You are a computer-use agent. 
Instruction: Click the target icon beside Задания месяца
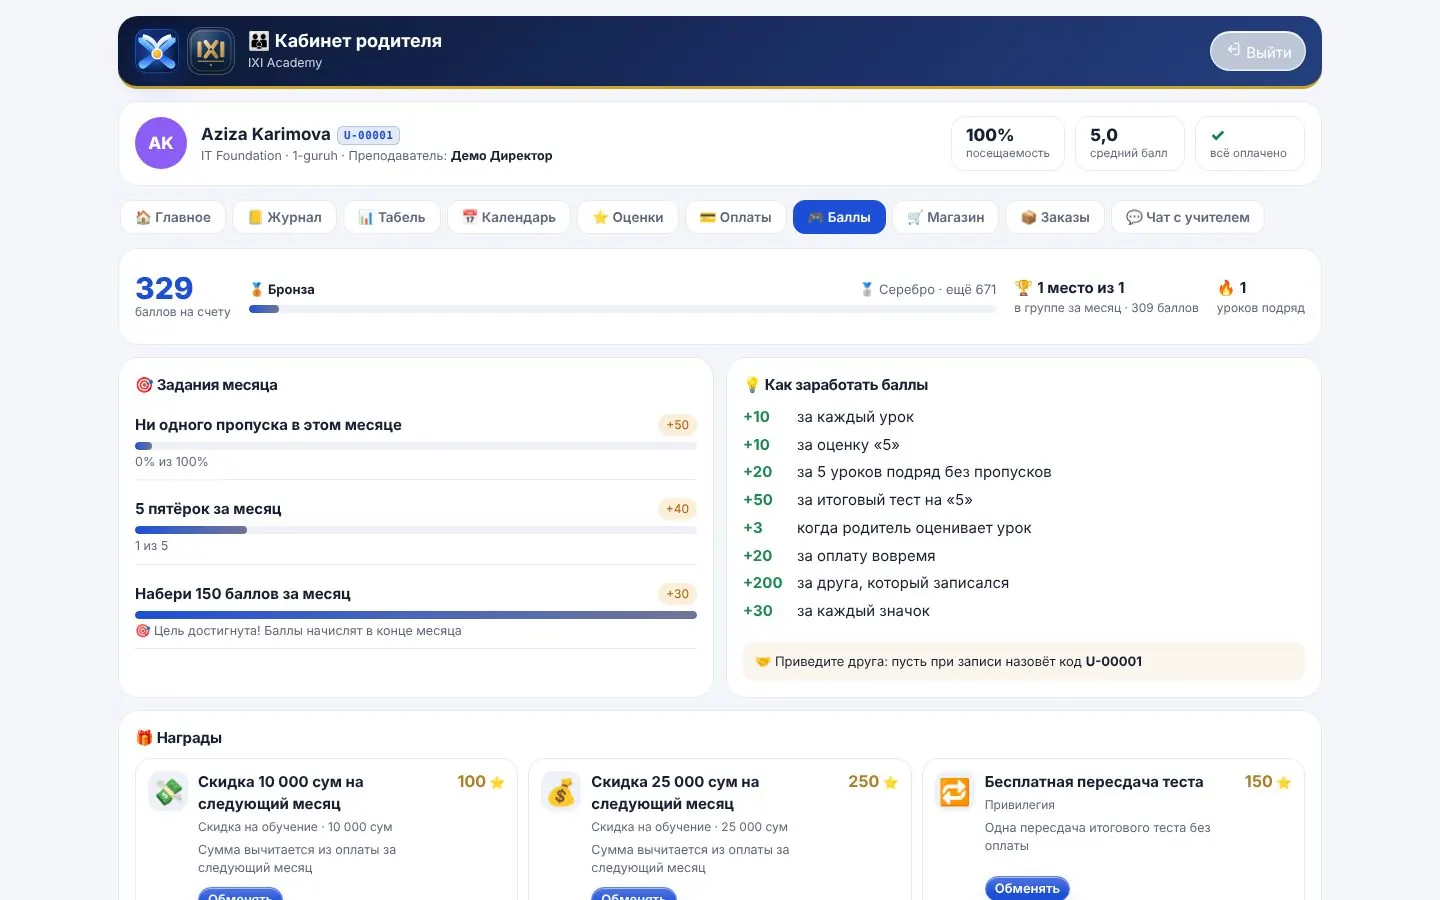[x=144, y=385]
